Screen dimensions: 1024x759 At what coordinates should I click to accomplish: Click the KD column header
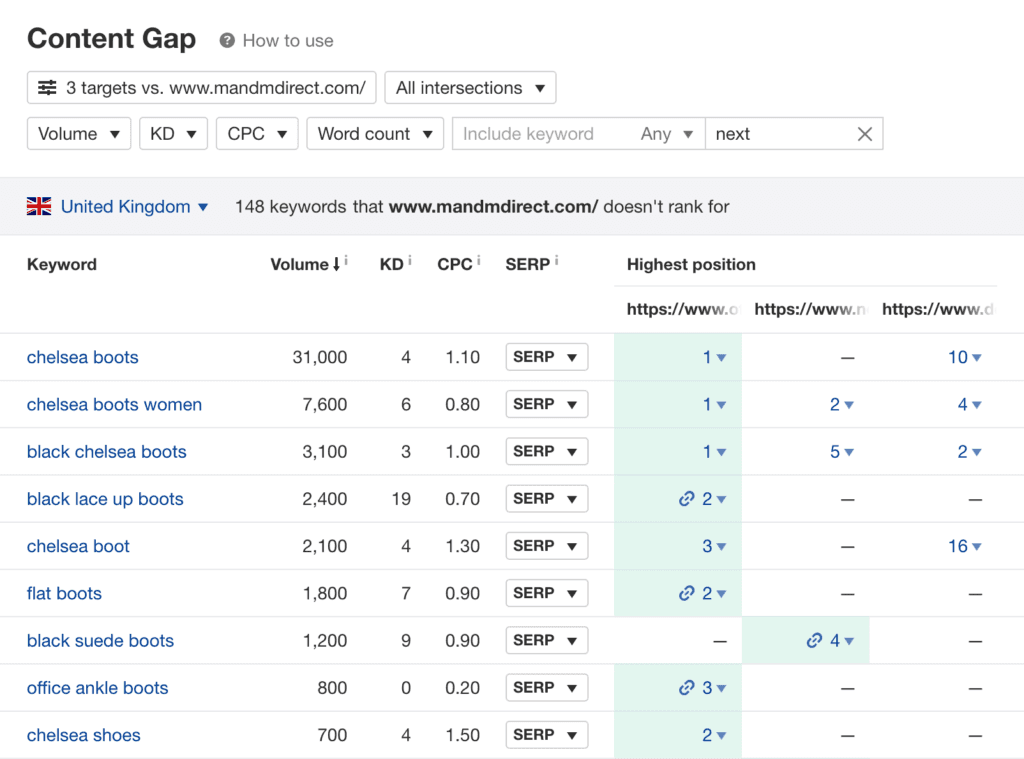click(x=391, y=265)
